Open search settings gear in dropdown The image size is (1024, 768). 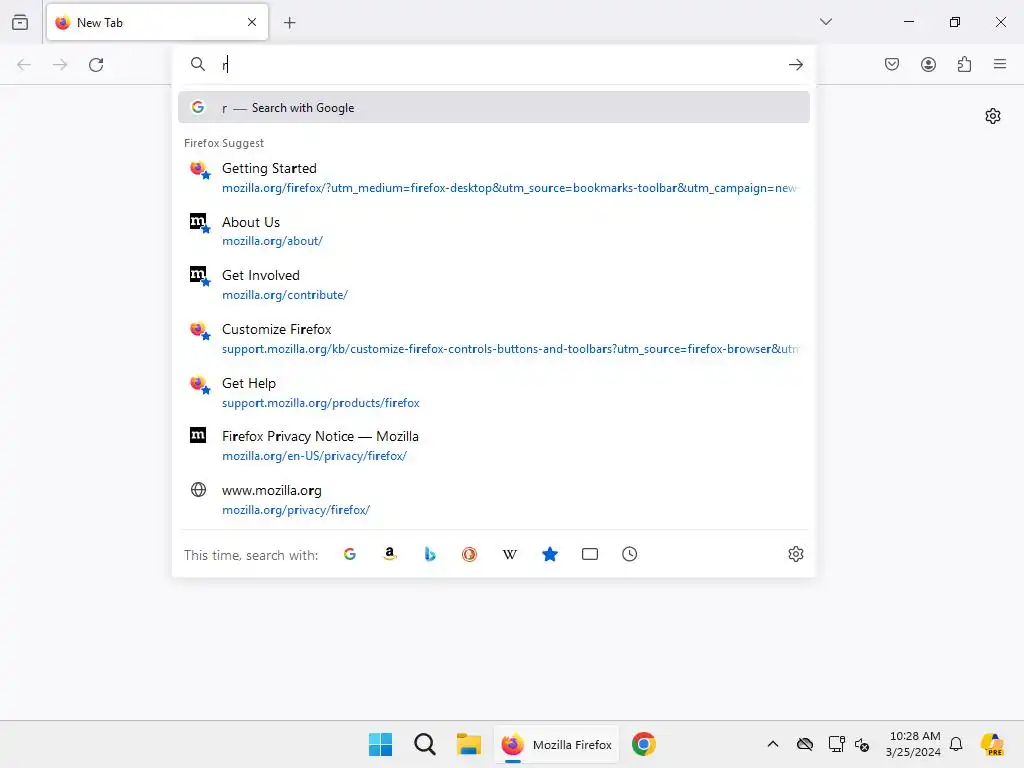click(x=795, y=554)
